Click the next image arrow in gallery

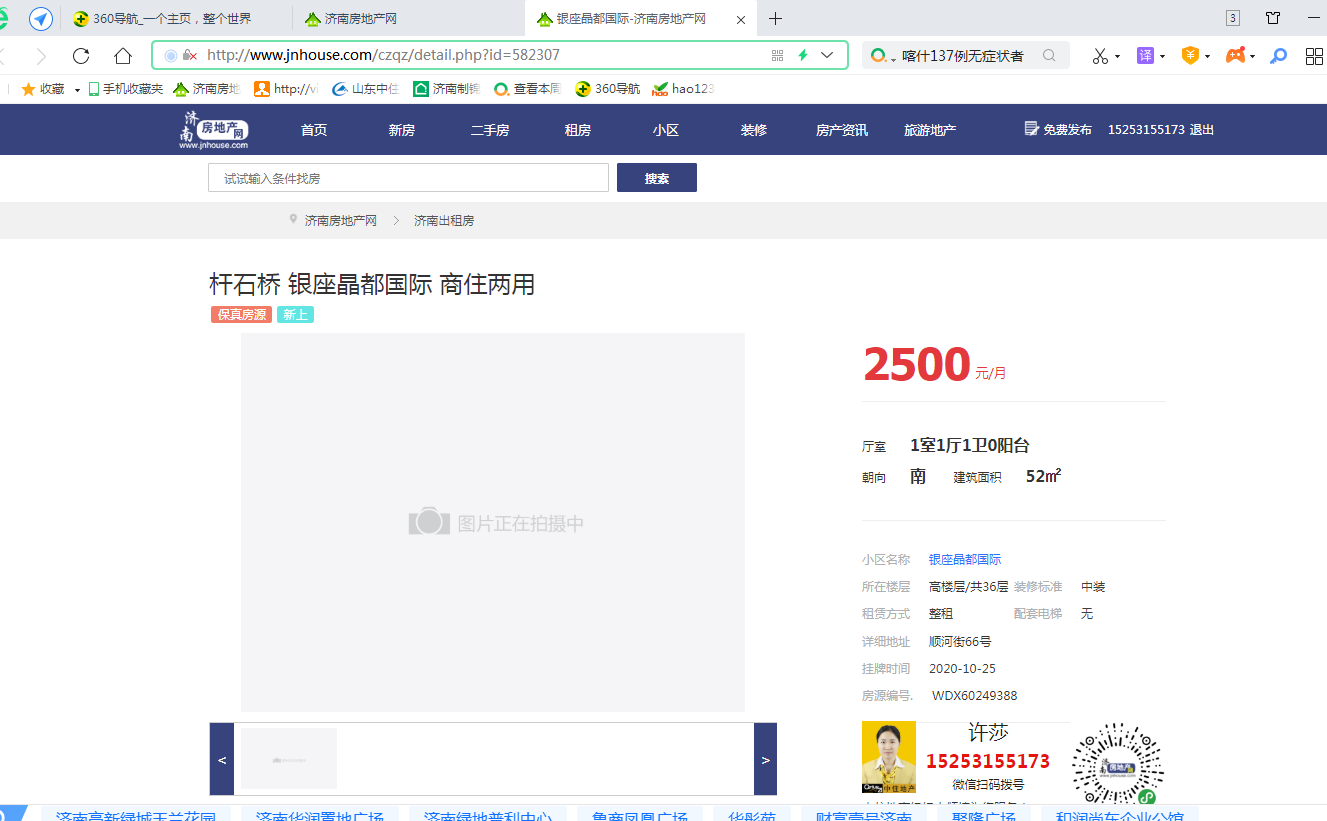tap(765, 760)
